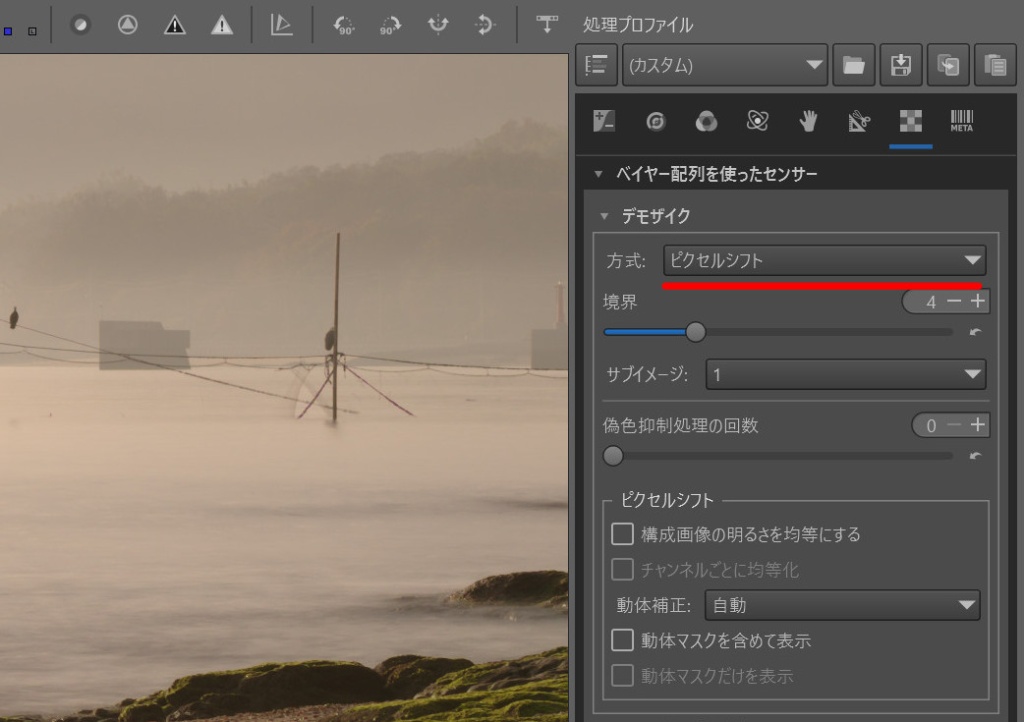Open the Local adjustments tab with hand icon
1024x722 pixels.
(808, 121)
